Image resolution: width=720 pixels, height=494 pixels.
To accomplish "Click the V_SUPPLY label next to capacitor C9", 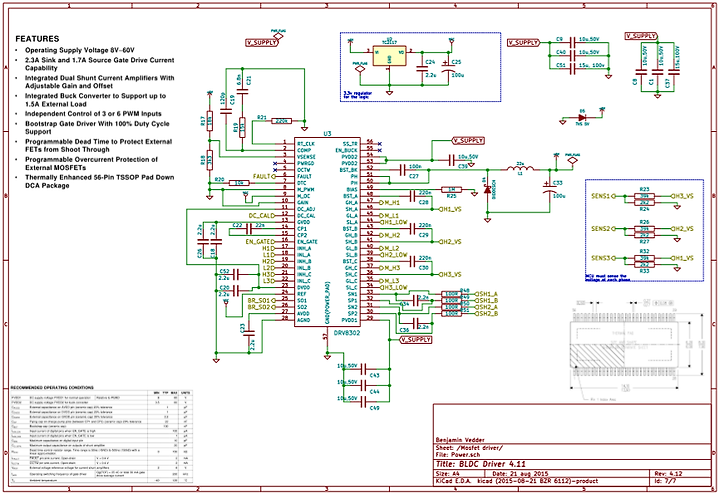I will 523,43.
